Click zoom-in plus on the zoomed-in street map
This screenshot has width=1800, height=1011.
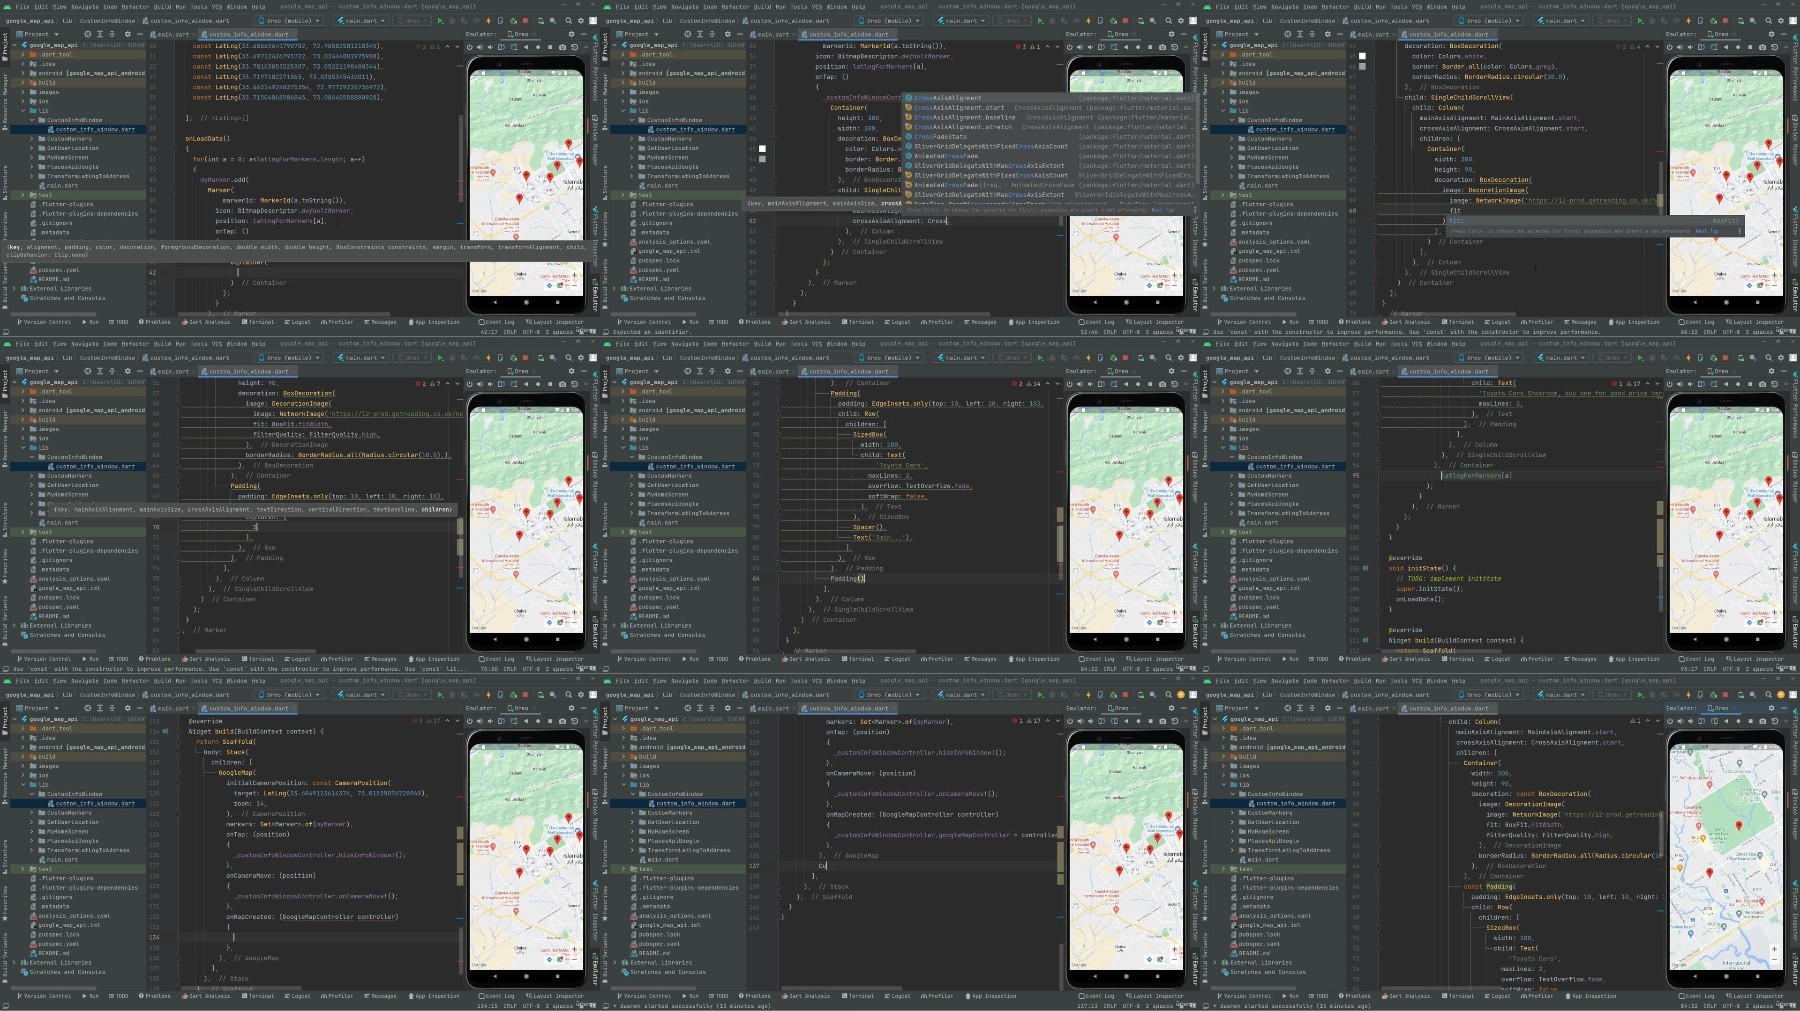[1775, 949]
